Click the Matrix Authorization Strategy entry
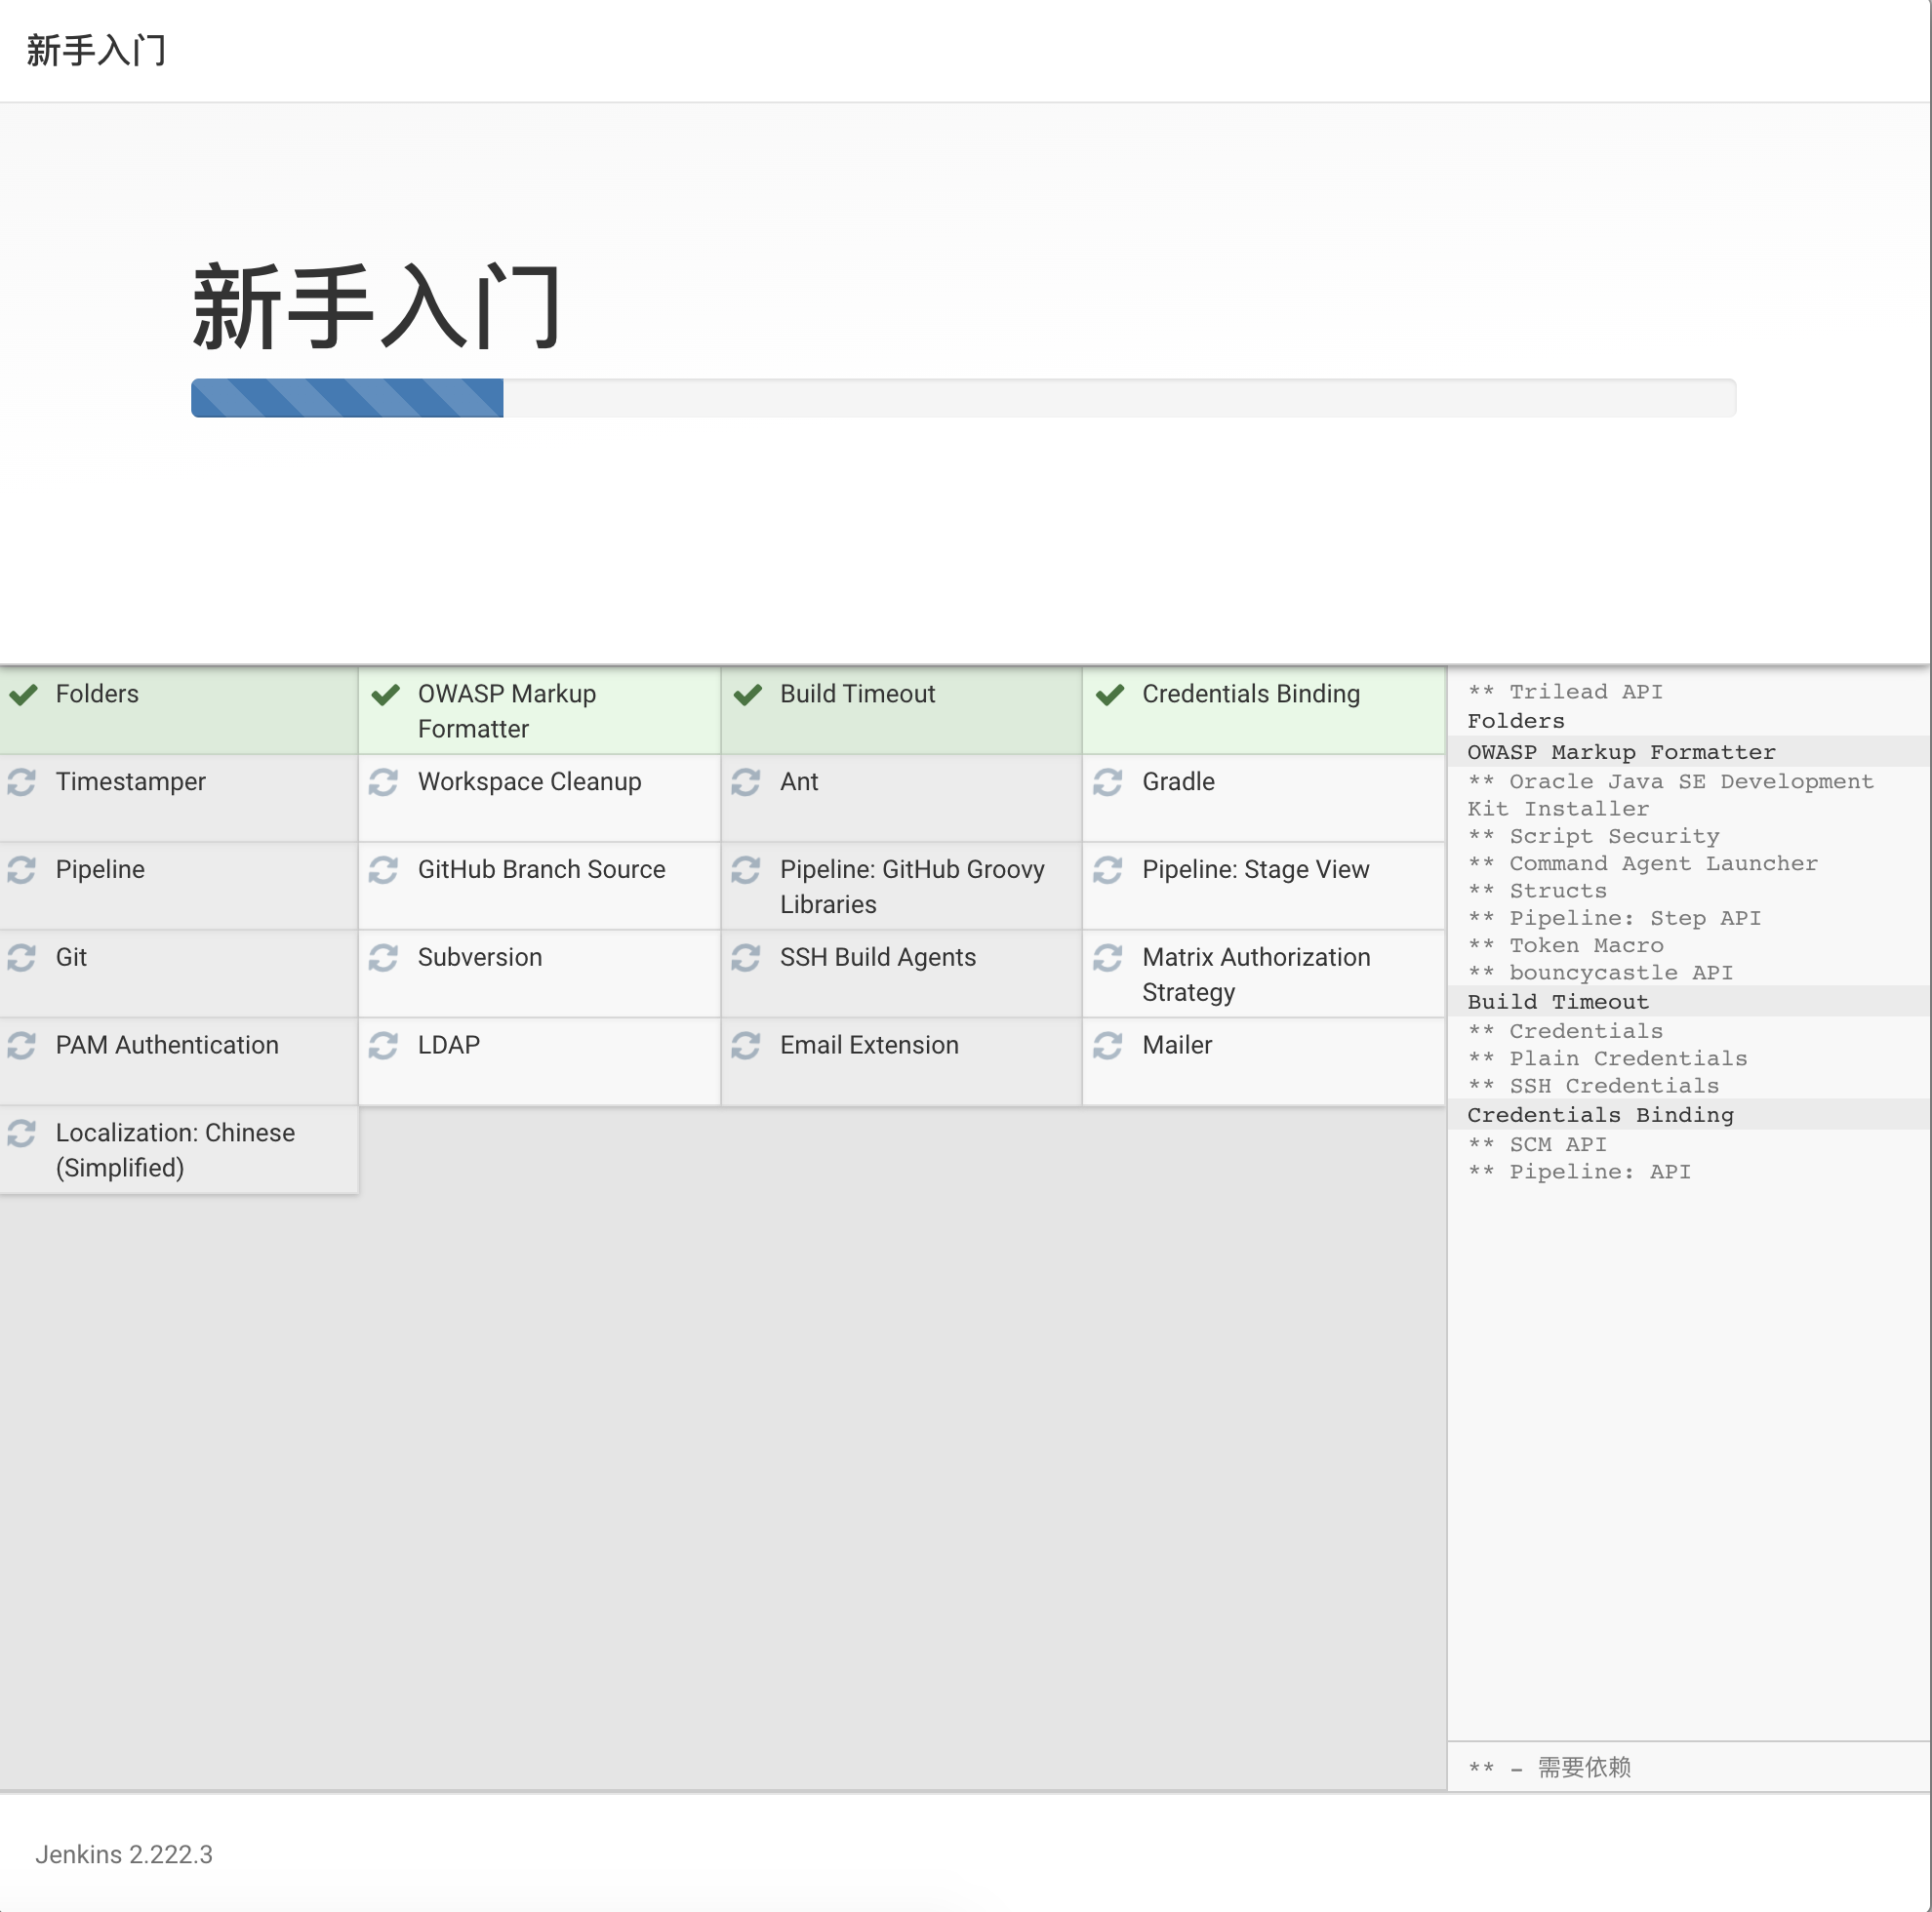Viewport: 1932px width, 1912px height. [1255, 974]
